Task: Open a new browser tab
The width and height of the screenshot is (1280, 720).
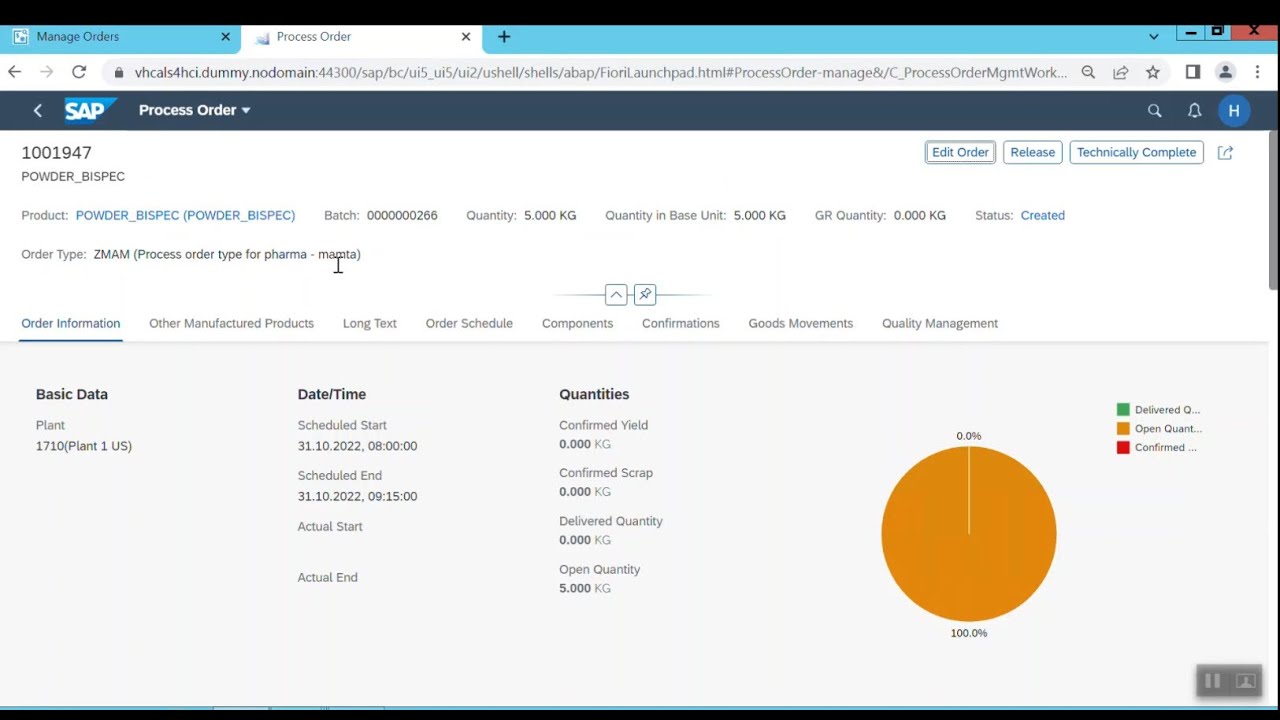Action: (x=504, y=37)
